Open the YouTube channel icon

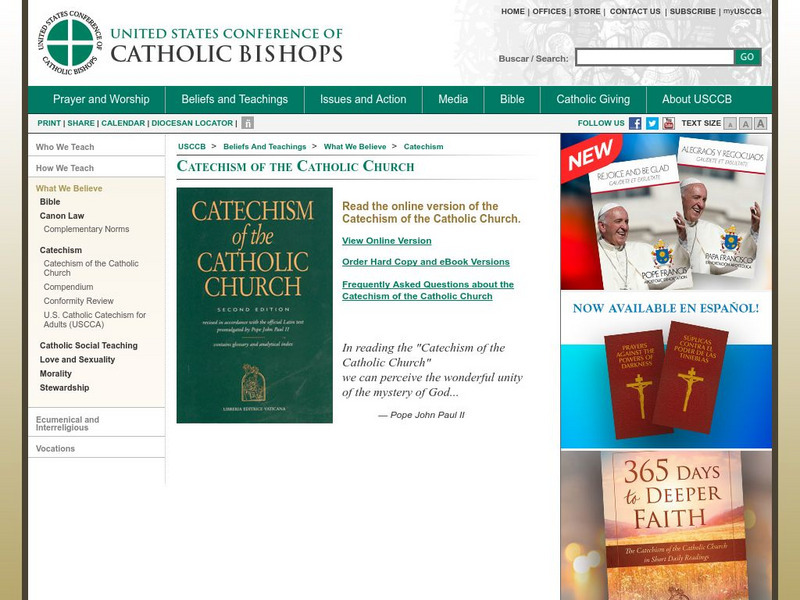(668, 124)
